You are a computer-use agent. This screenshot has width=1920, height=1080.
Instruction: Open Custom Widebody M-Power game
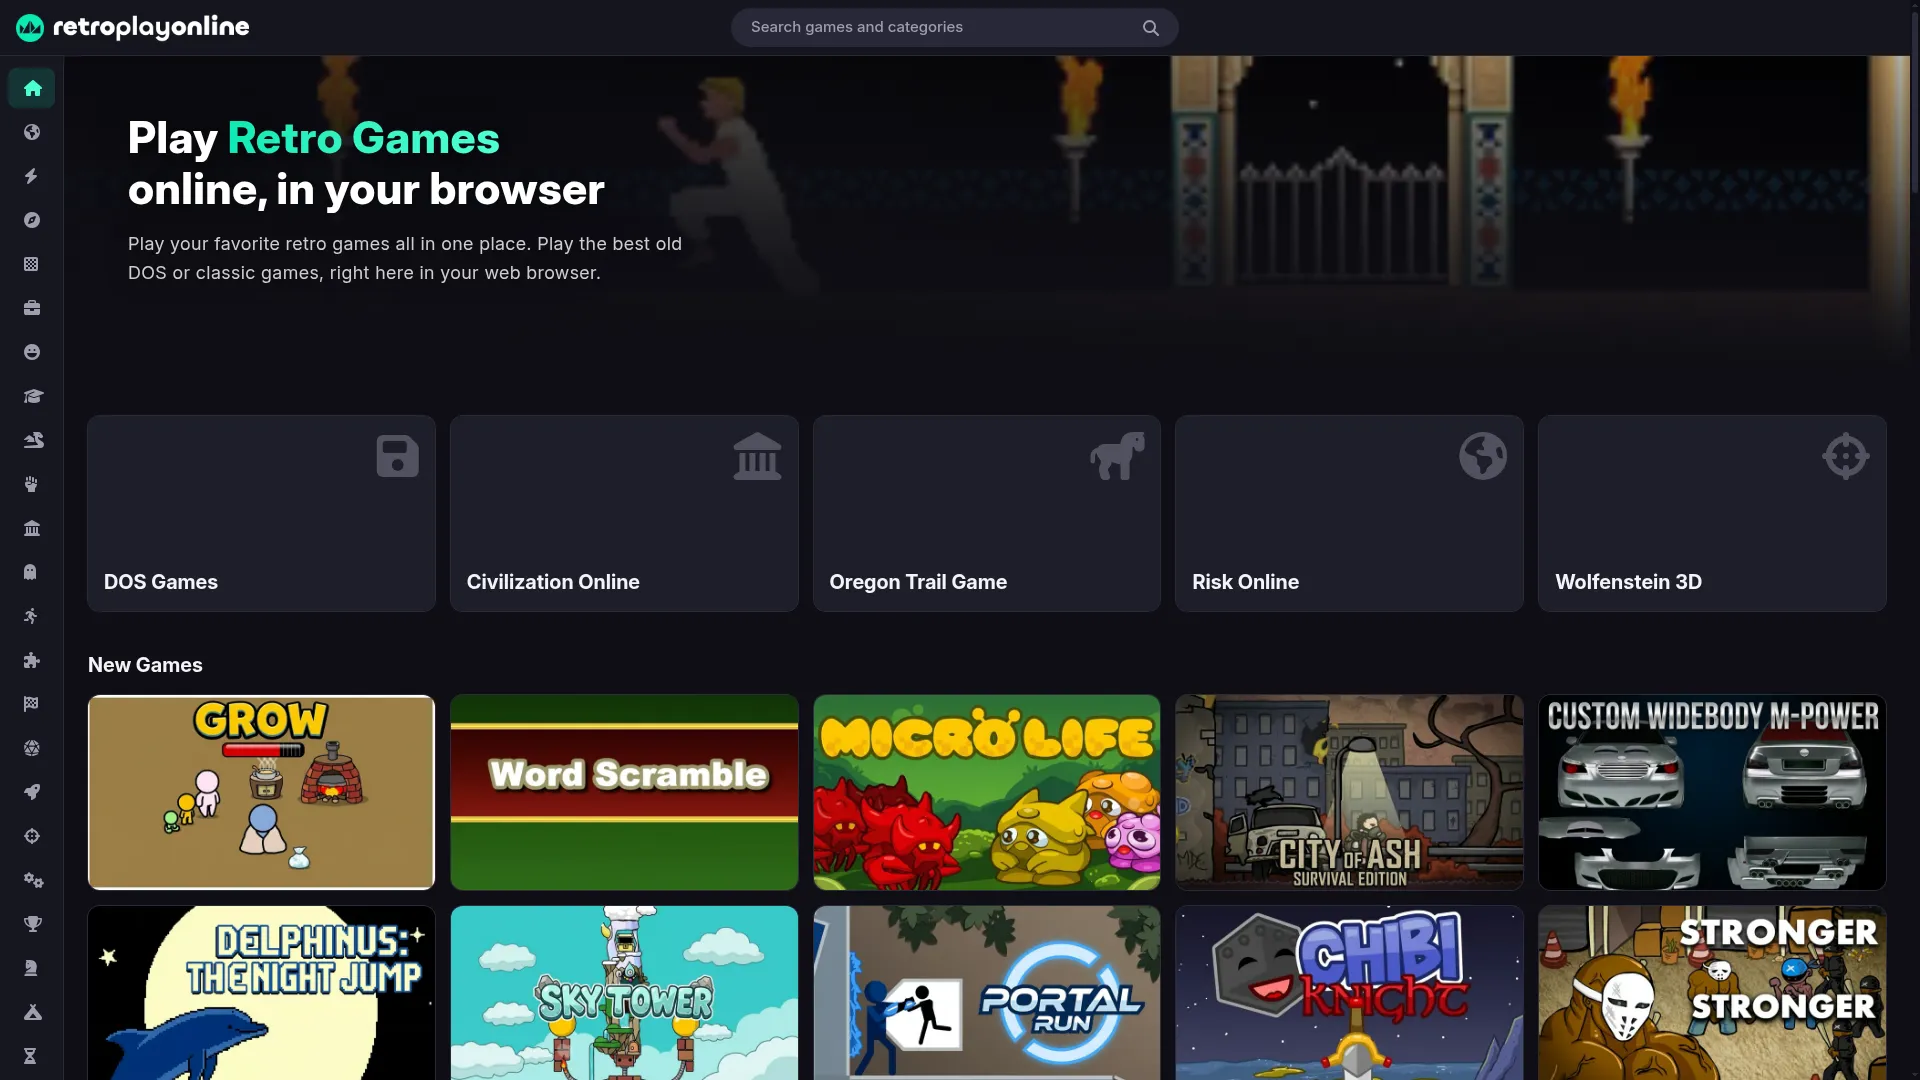click(1712, 792)
